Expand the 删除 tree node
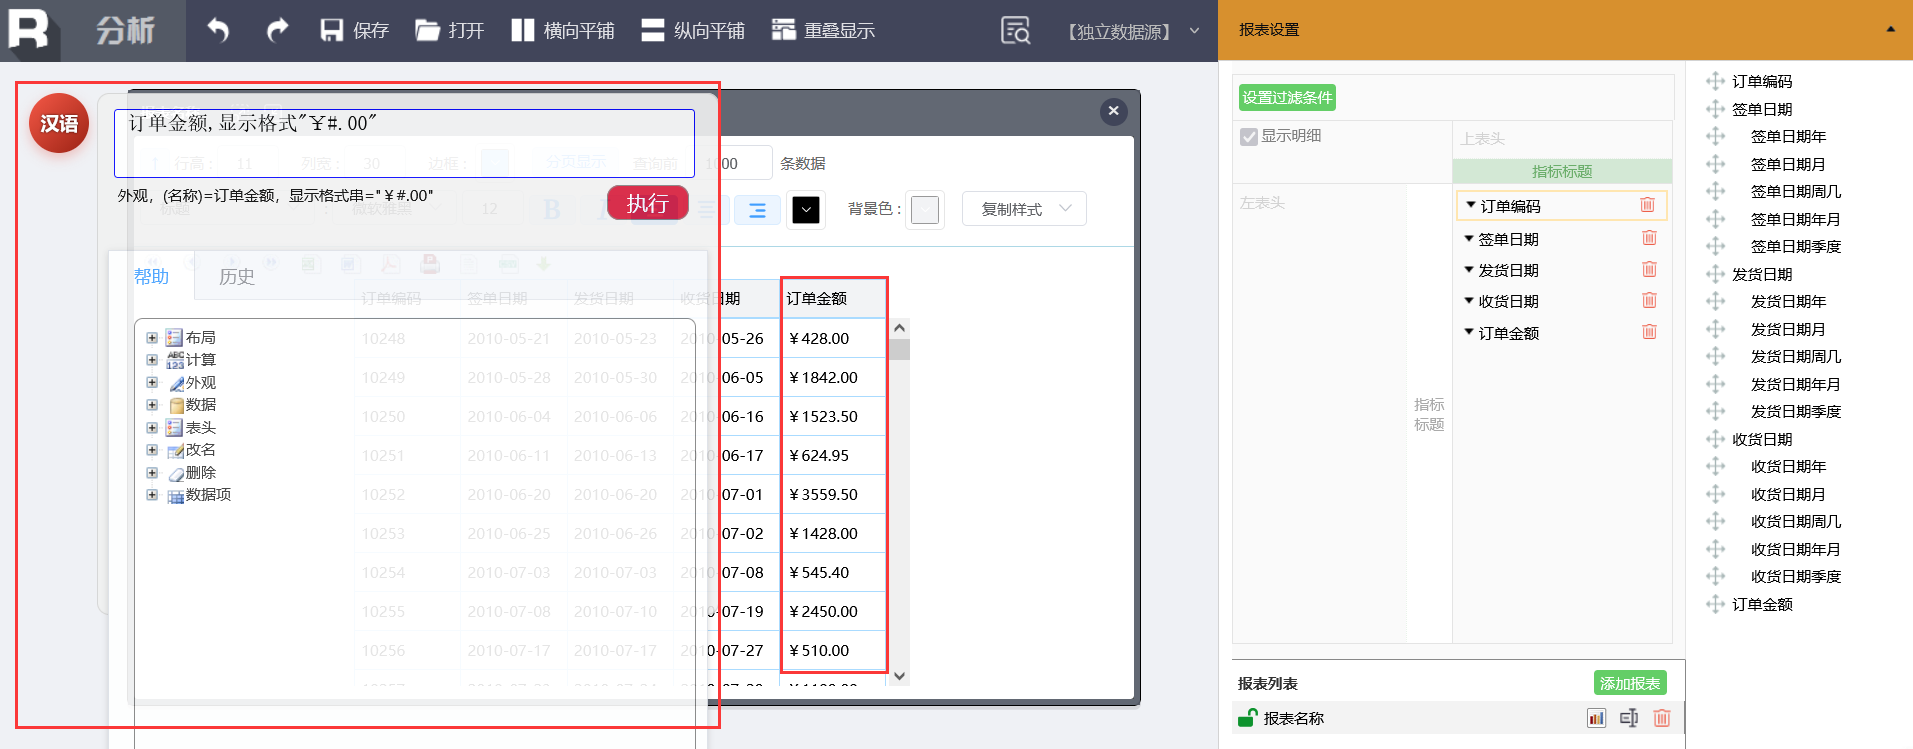This screenshot has height=749, width=1913. click(x=152, y=473)
